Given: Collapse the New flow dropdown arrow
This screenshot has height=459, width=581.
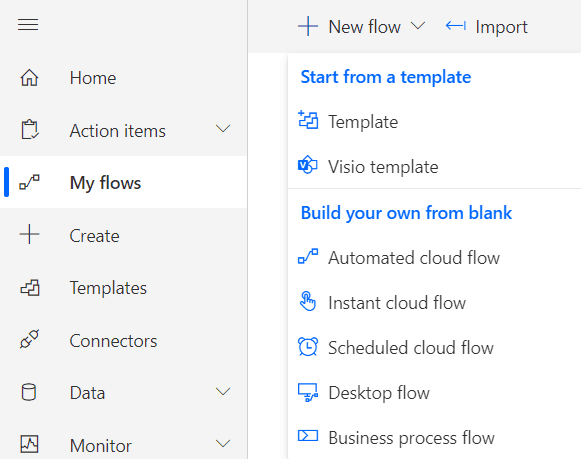Looking at the screenshot, I should pyautogui.click(x=418, y=26).
